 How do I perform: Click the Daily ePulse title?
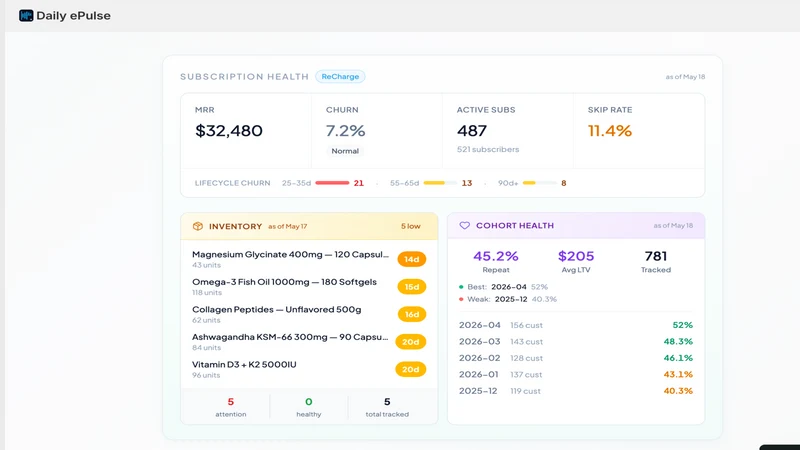click(73, 16)
